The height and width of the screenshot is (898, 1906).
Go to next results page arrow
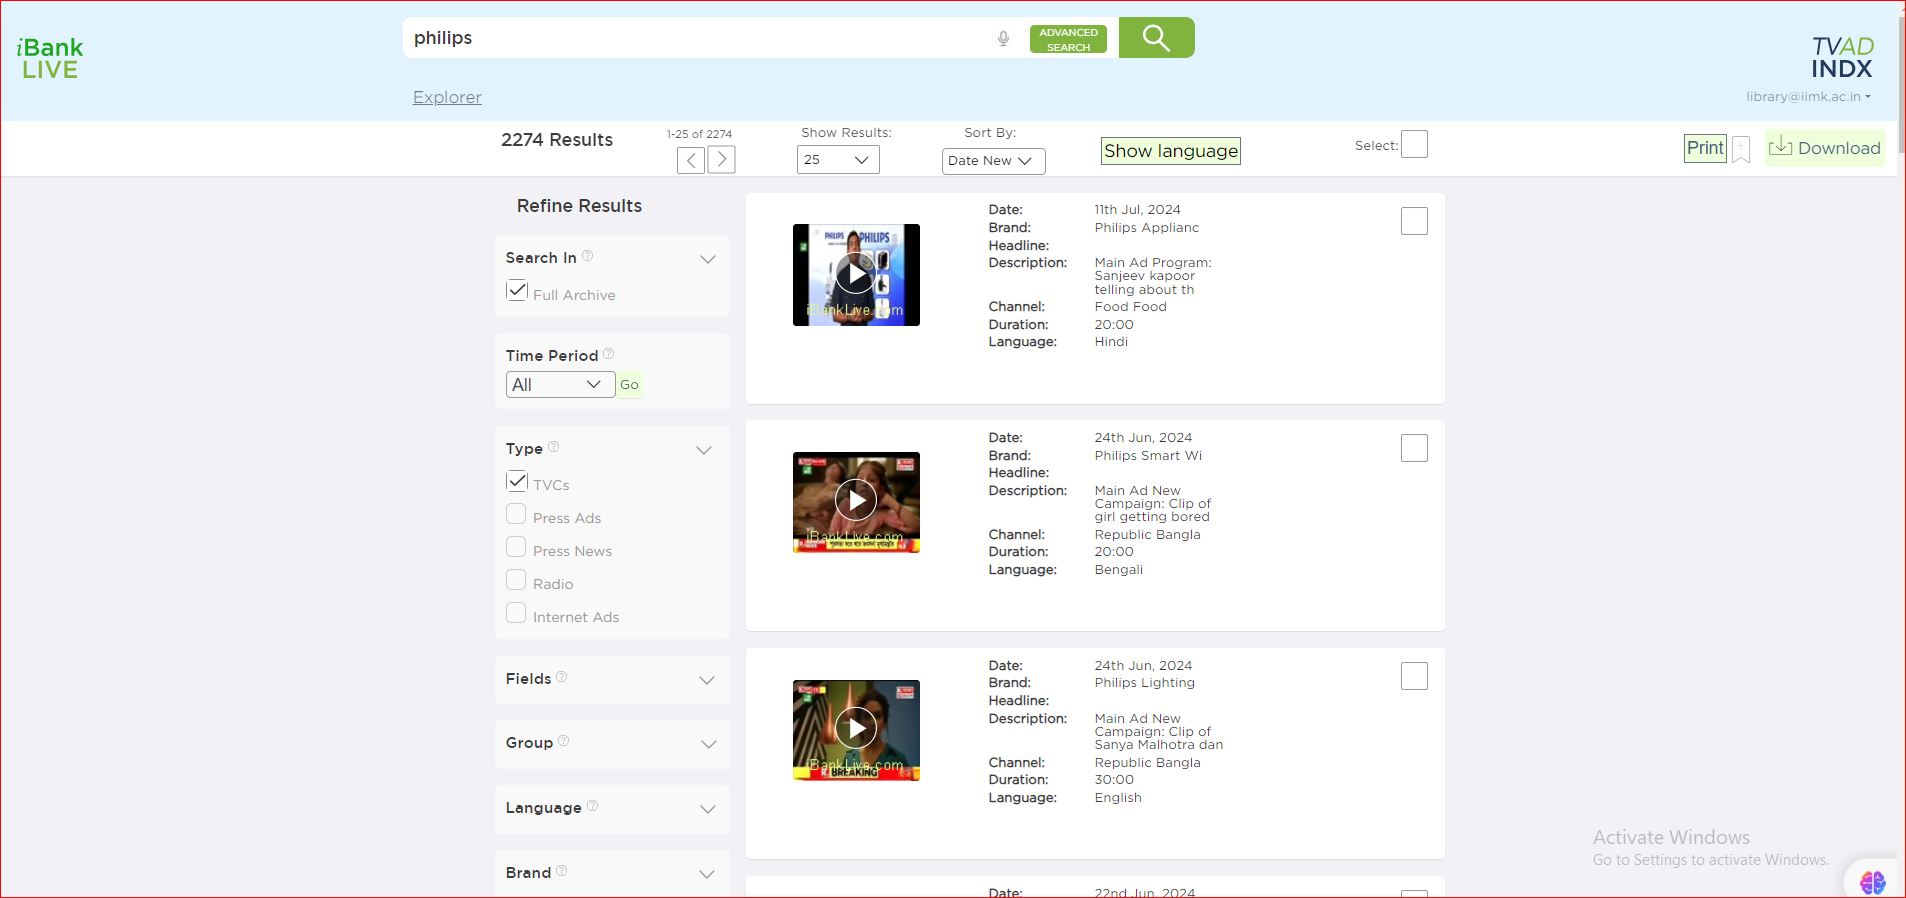coord(721,160)
